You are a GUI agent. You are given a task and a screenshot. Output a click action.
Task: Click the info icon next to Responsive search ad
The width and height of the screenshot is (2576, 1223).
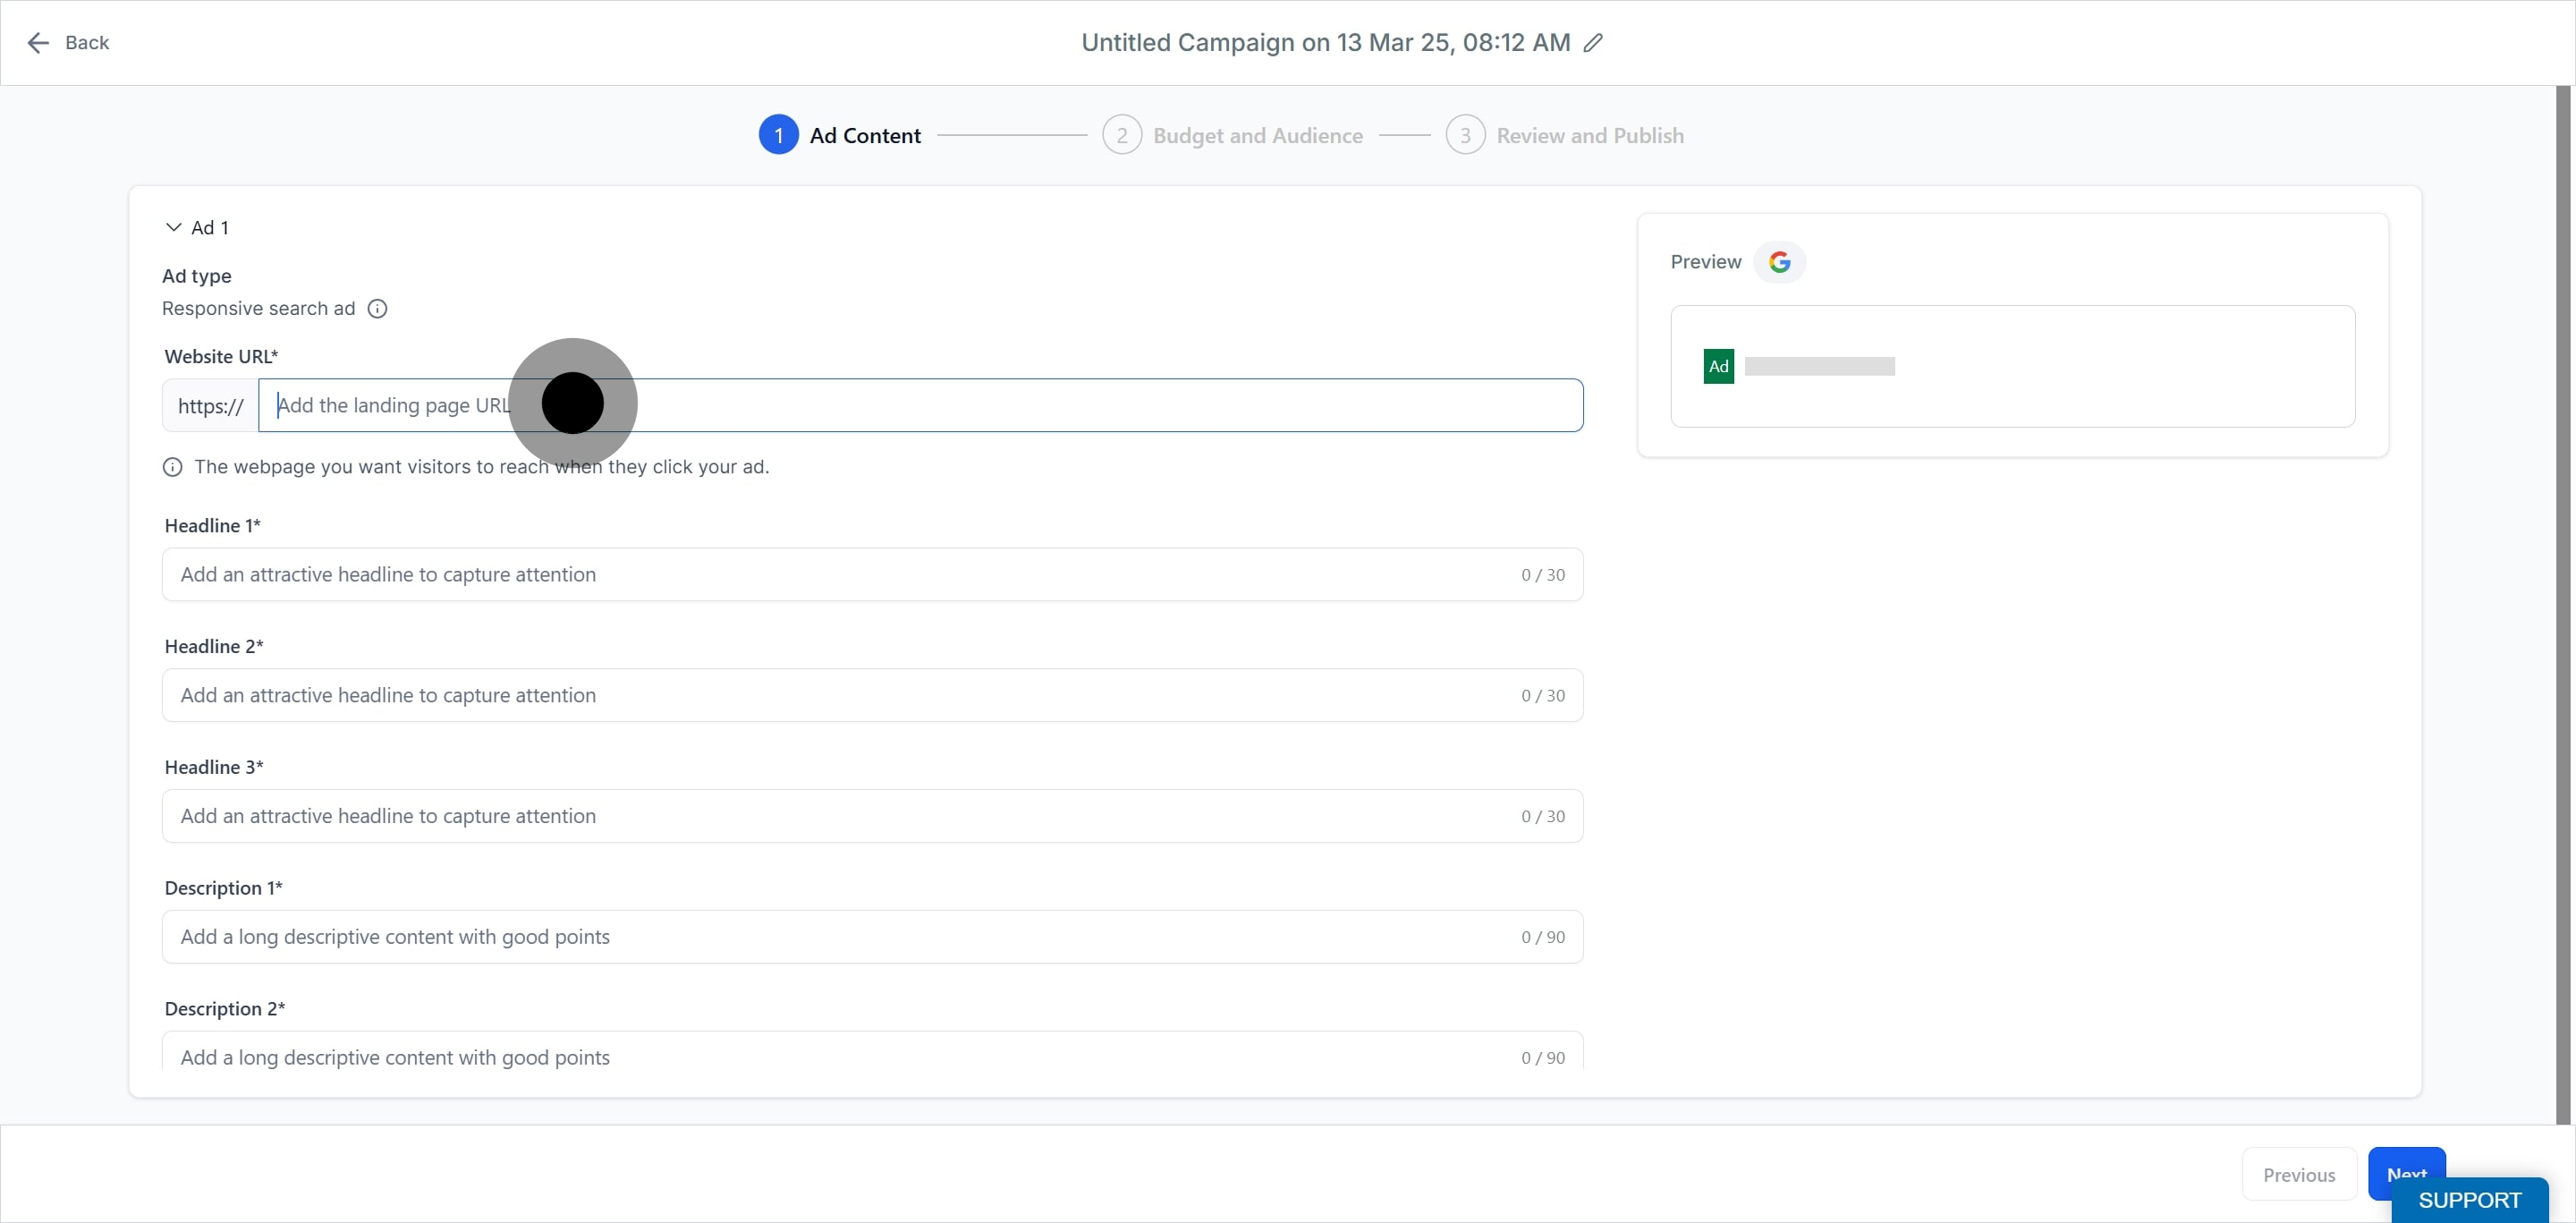point(377,308)
